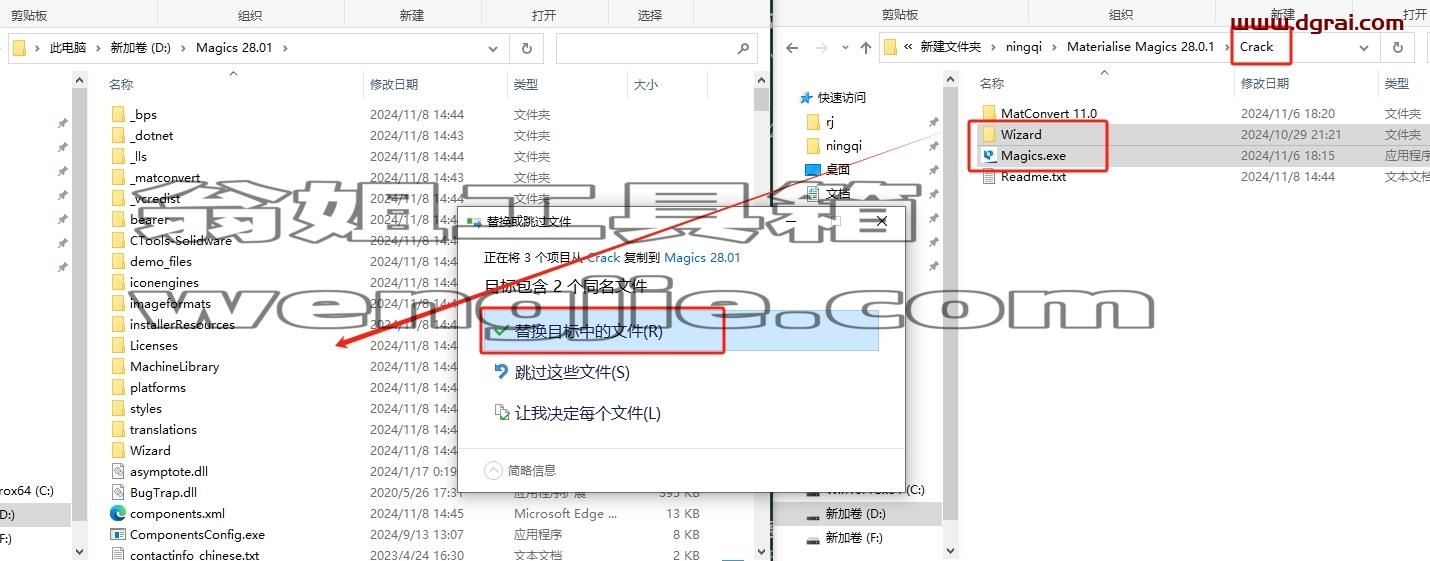Select installerResources folder name
1430x561 pixels.
point(182,324)
